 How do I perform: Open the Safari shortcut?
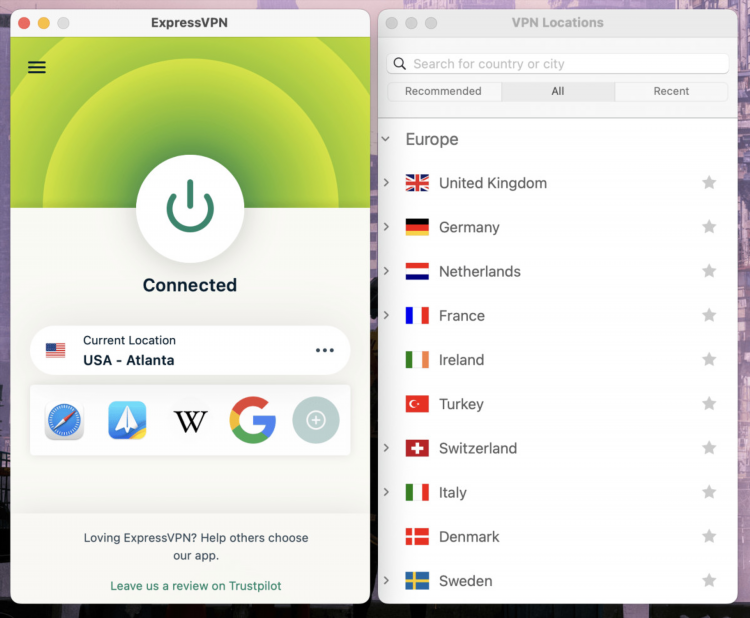point(64,420)
